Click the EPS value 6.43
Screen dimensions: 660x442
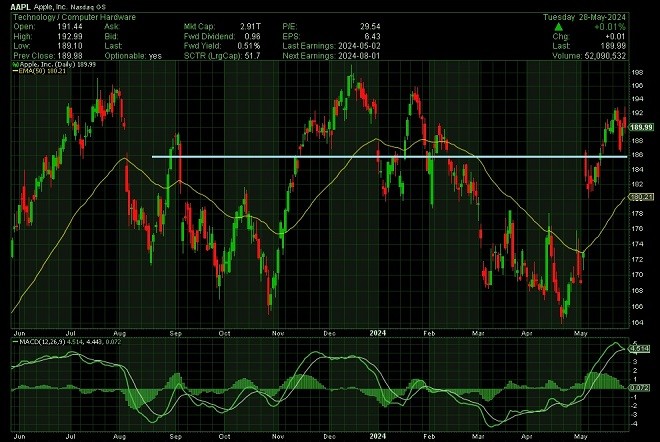(x=373, y=36)
